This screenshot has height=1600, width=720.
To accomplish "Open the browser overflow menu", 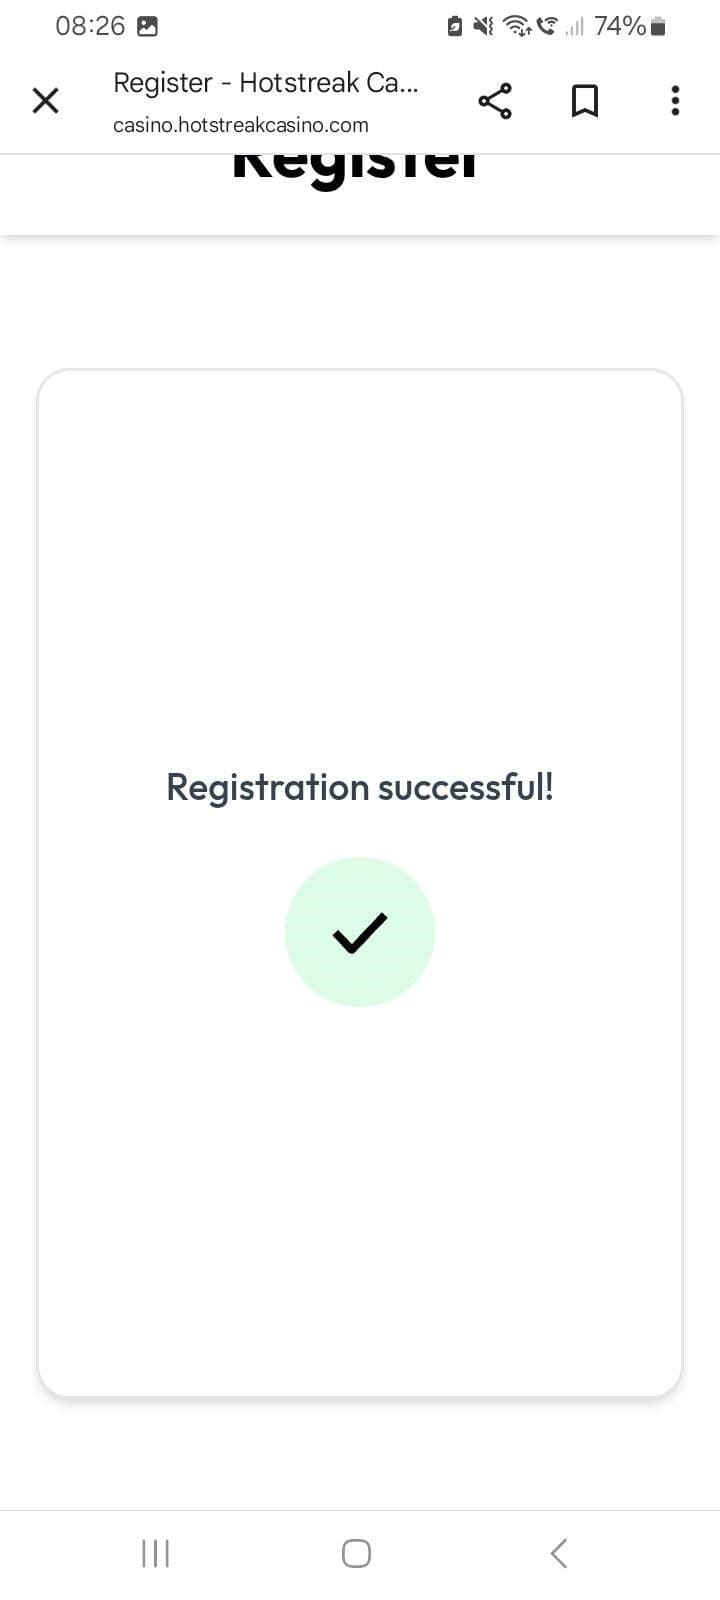I will pos(675,100).
